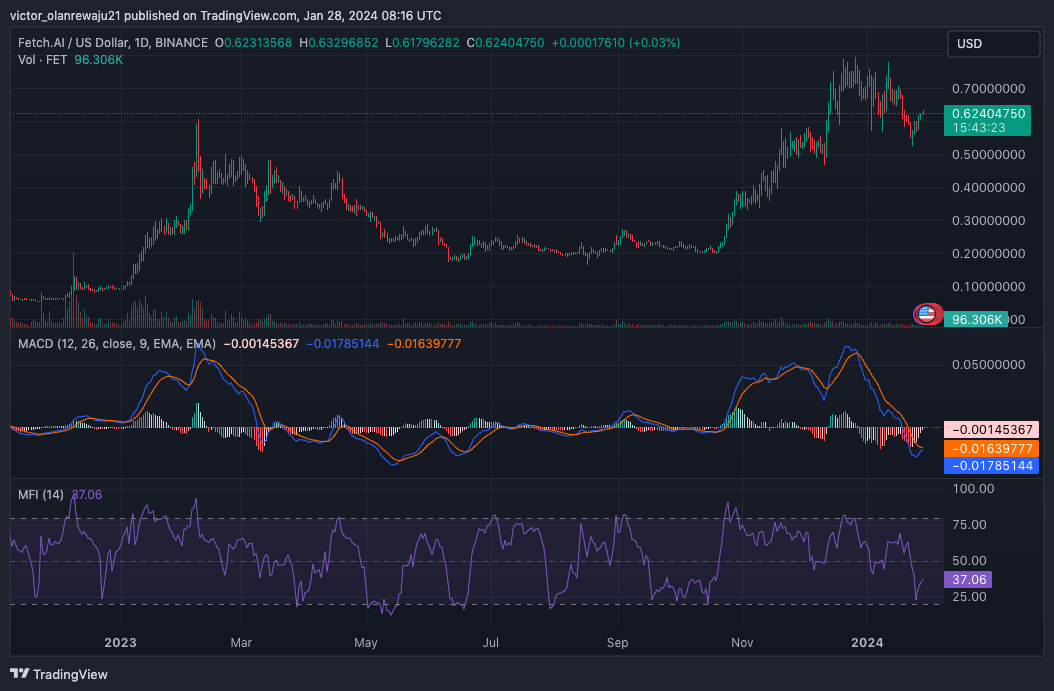Click the open value O0.62313568
Screen dimensions: 1054x691
pyautogui.click(x=253, y=42)
